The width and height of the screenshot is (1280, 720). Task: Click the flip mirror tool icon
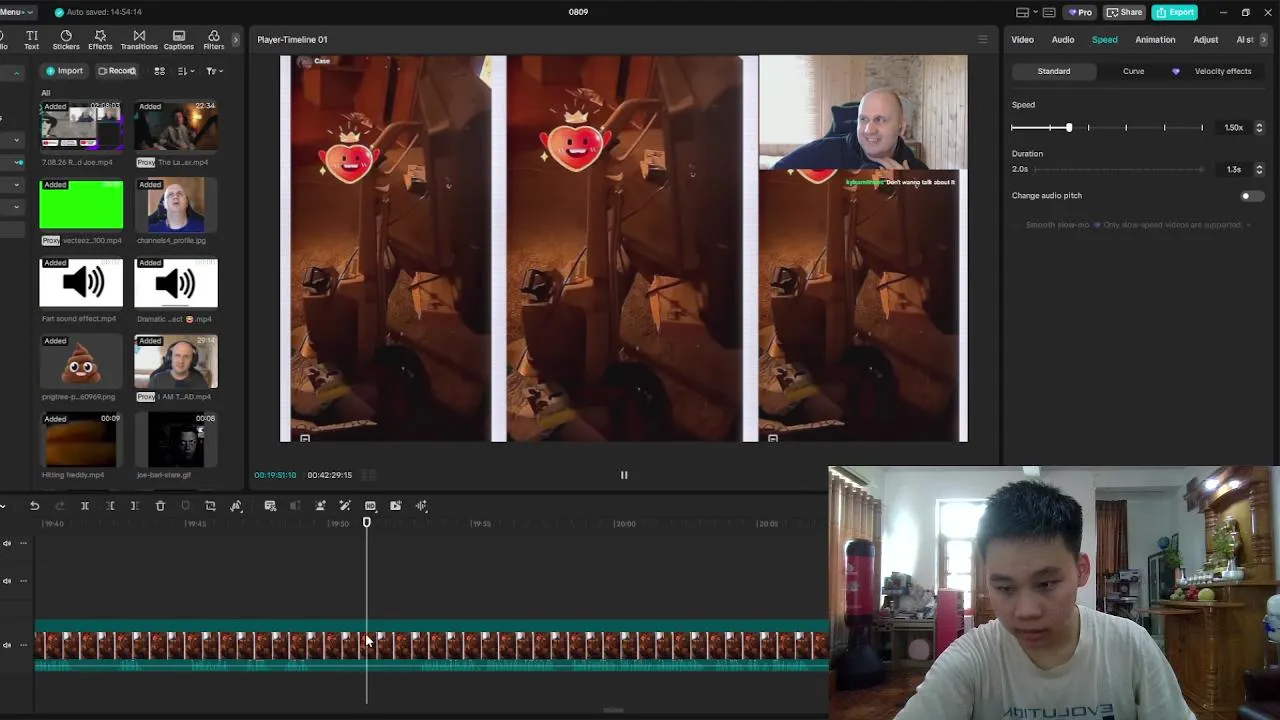pyautogui.click(x=236, y=506)
